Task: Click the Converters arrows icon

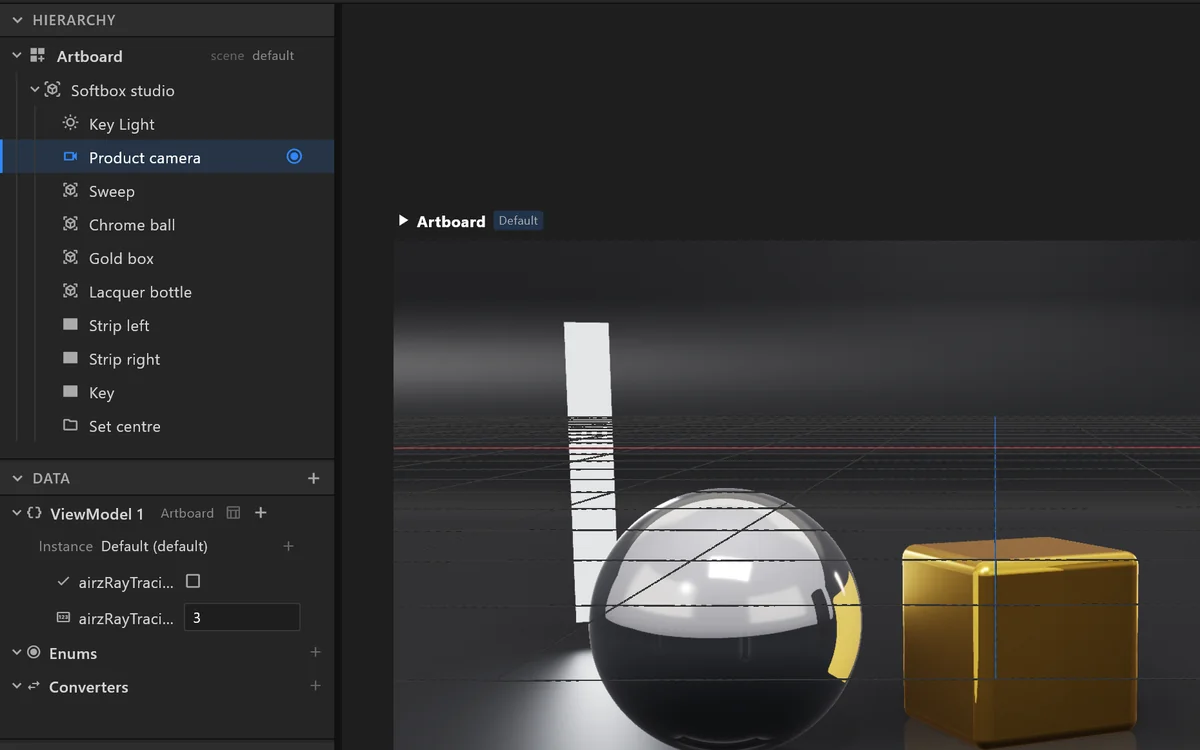Action: [x=34, y=686]
